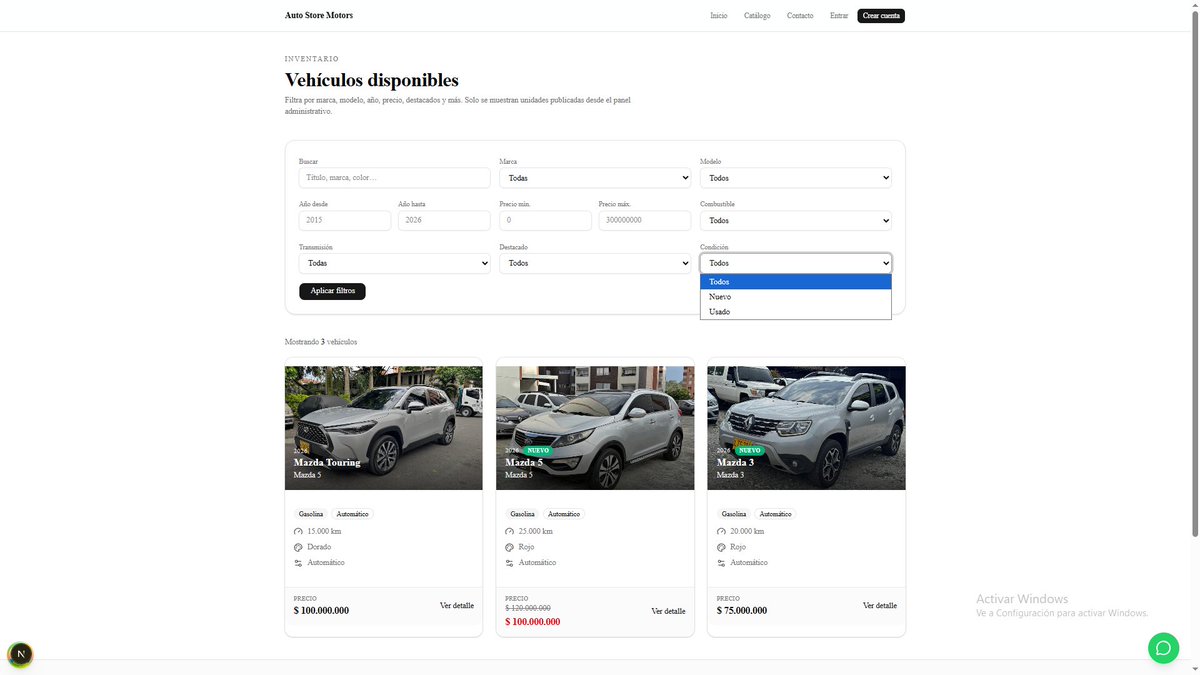Click the struck-through $ 120.000.000 price
This screenshot has height=675, width=1200.
(528, 608)
